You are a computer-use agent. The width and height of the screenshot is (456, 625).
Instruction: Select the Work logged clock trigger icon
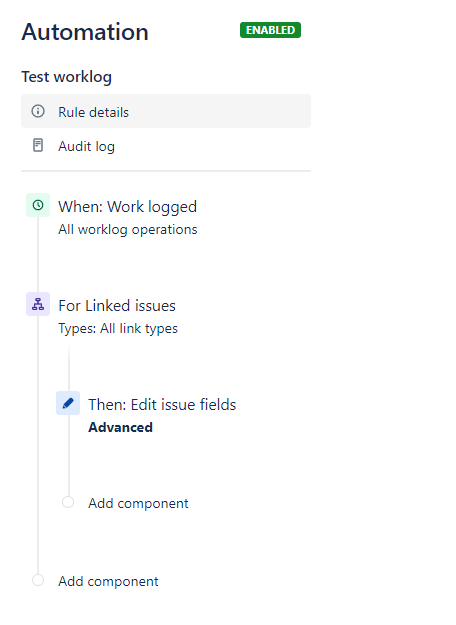pyautogui.click(x=38, y=205)
